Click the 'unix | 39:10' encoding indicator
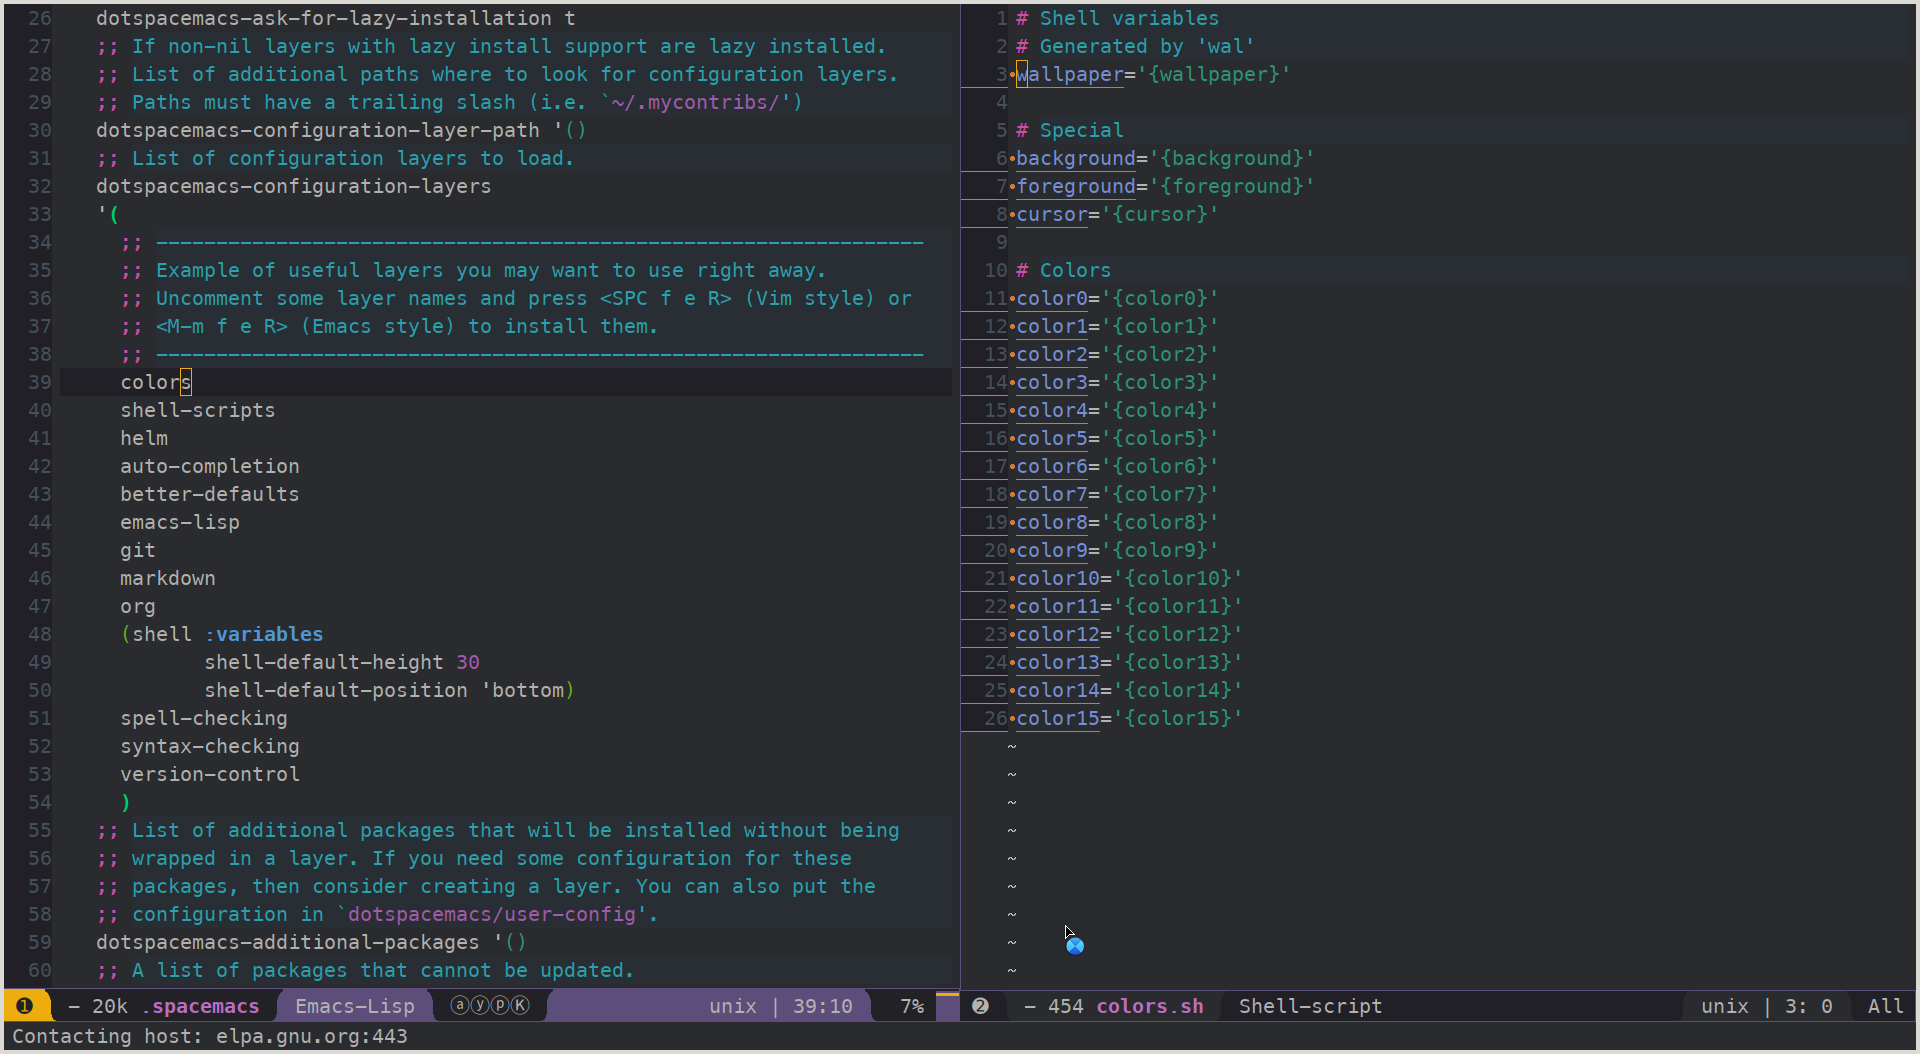The image size is (1920, 1054). click(781, 1006)
